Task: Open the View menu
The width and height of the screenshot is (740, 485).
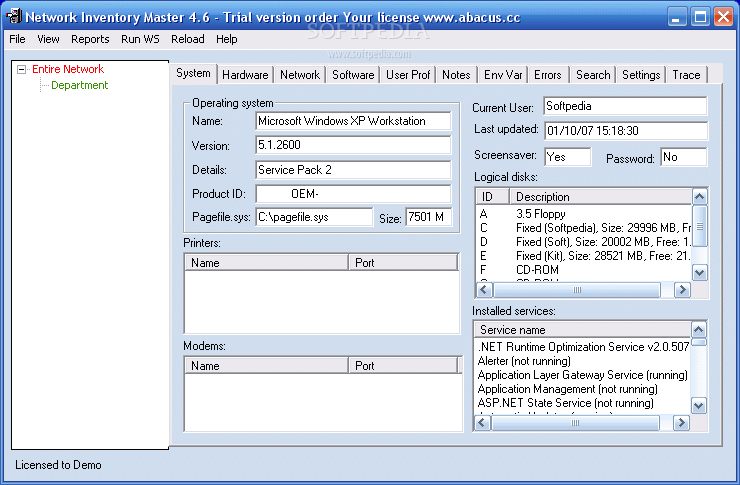Action: click(48, 39)
